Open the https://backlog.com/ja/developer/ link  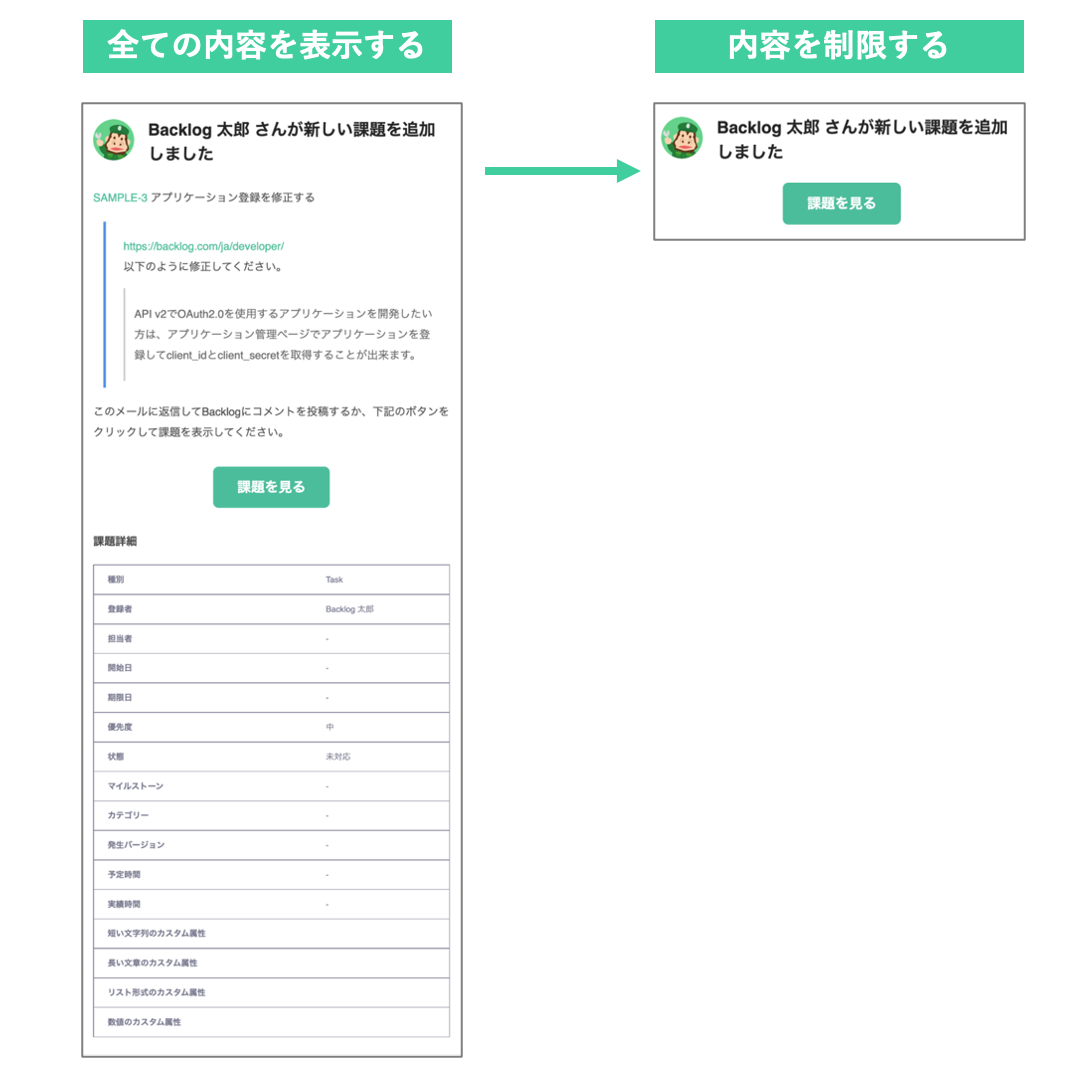pyautogui.click(x=204, y=246)
